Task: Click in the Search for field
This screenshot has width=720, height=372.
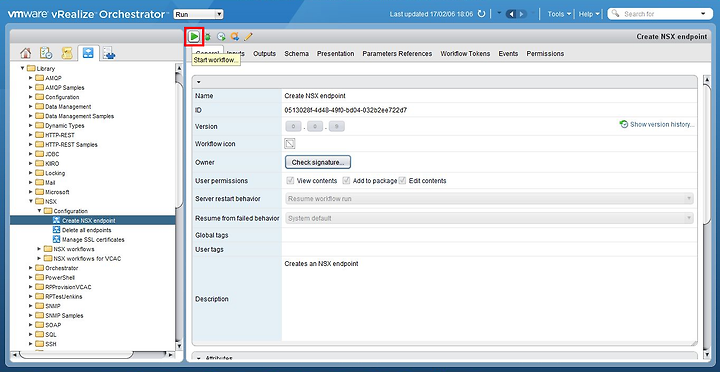Action: [x=660, y=14]
